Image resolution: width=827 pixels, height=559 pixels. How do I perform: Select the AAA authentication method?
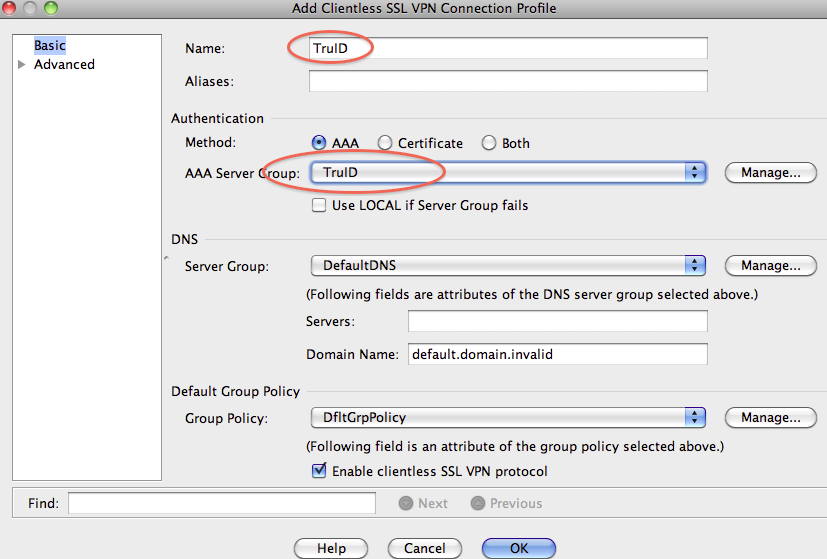coord(320,143)
